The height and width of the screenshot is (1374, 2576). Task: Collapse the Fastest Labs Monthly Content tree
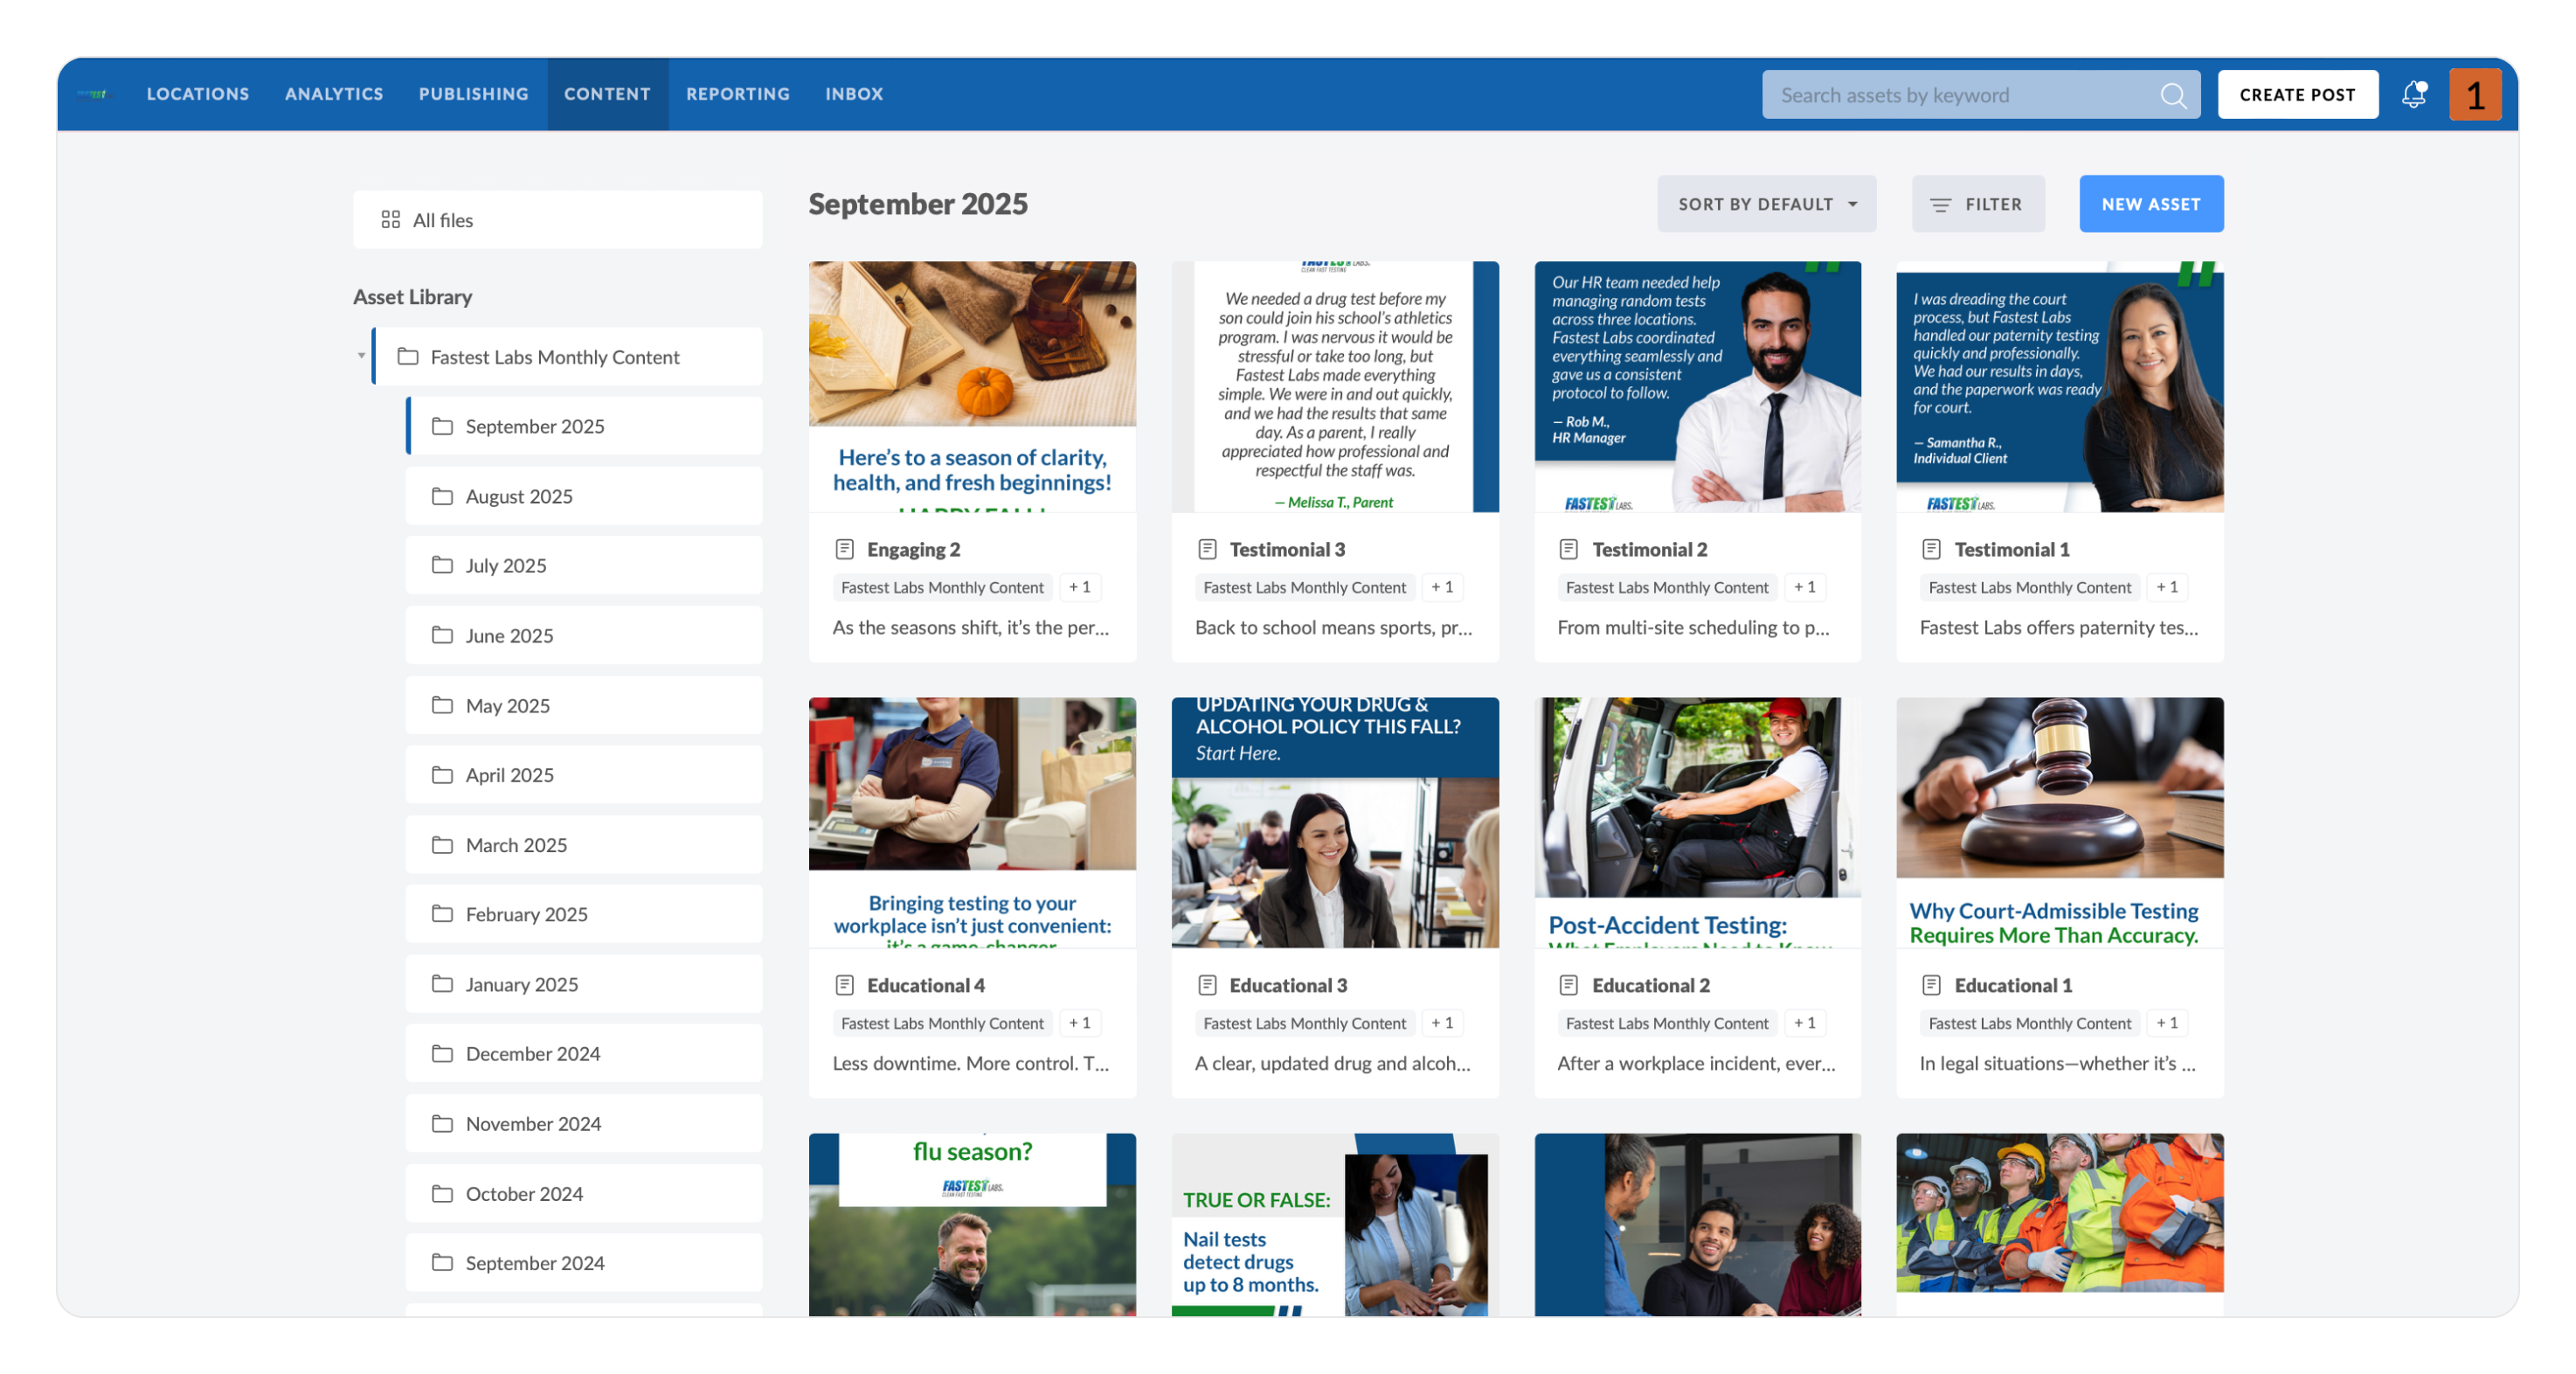click(361, 356)
